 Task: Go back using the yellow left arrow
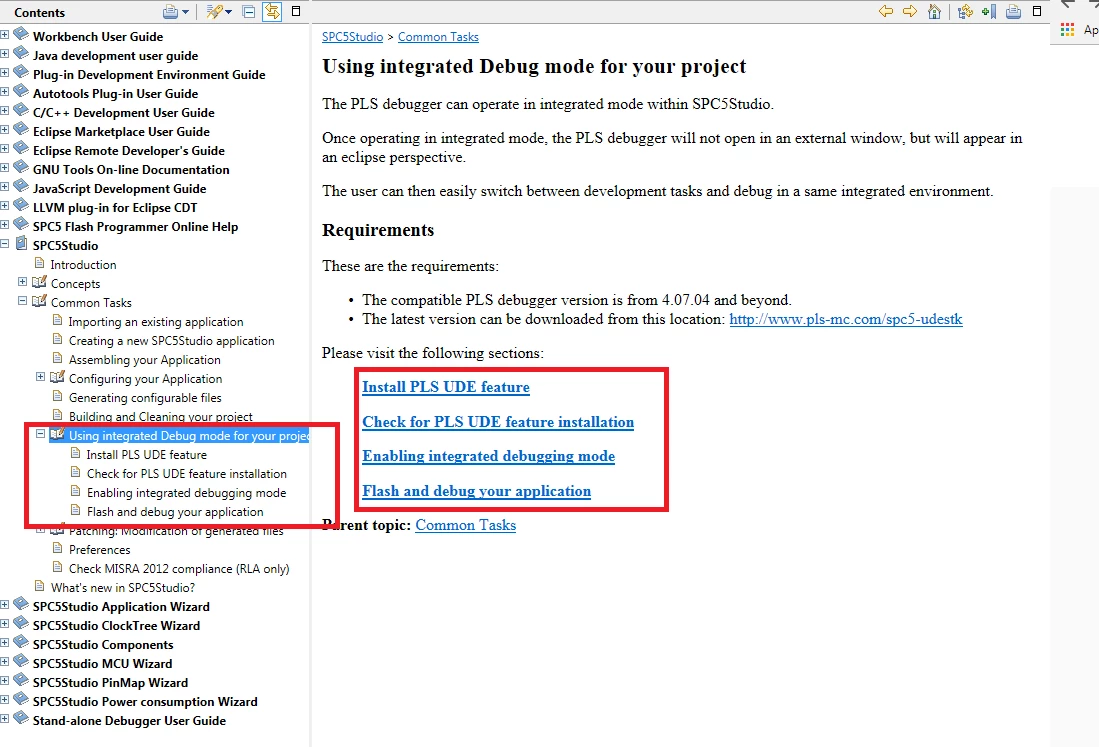click(x=886, y=11)
